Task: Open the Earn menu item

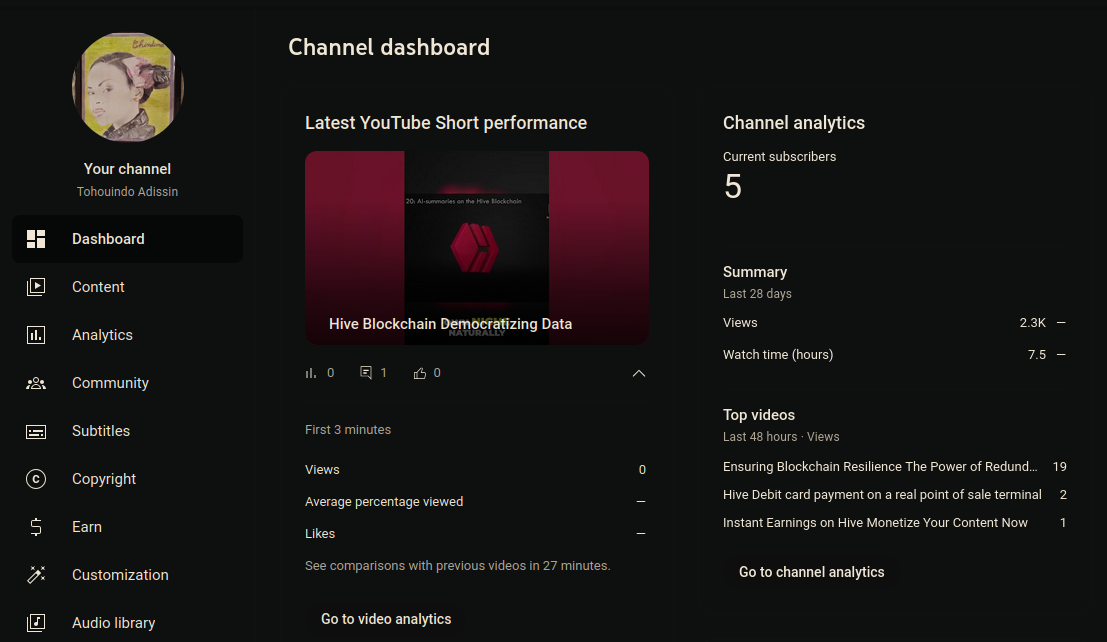Action: tap(127, 527)
